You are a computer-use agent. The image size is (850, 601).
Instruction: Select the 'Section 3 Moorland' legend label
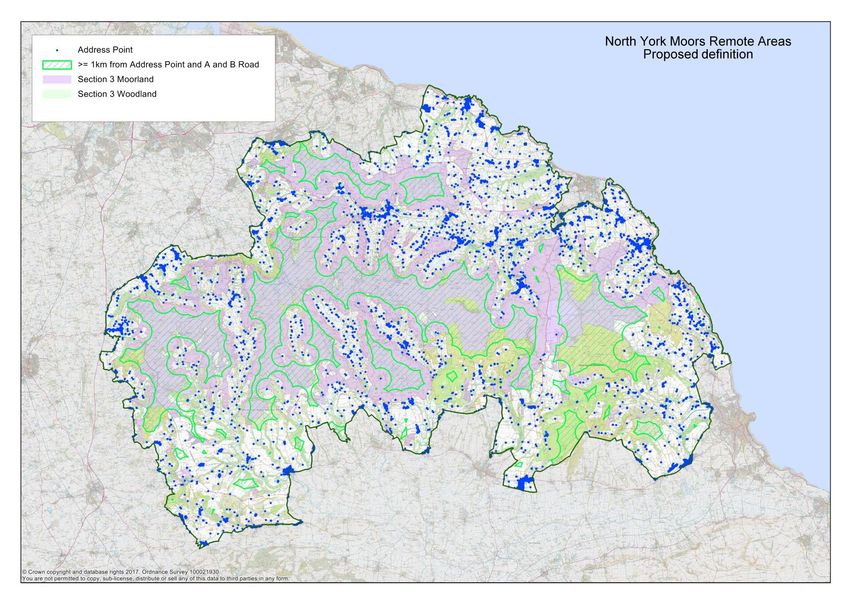(115, 79)
